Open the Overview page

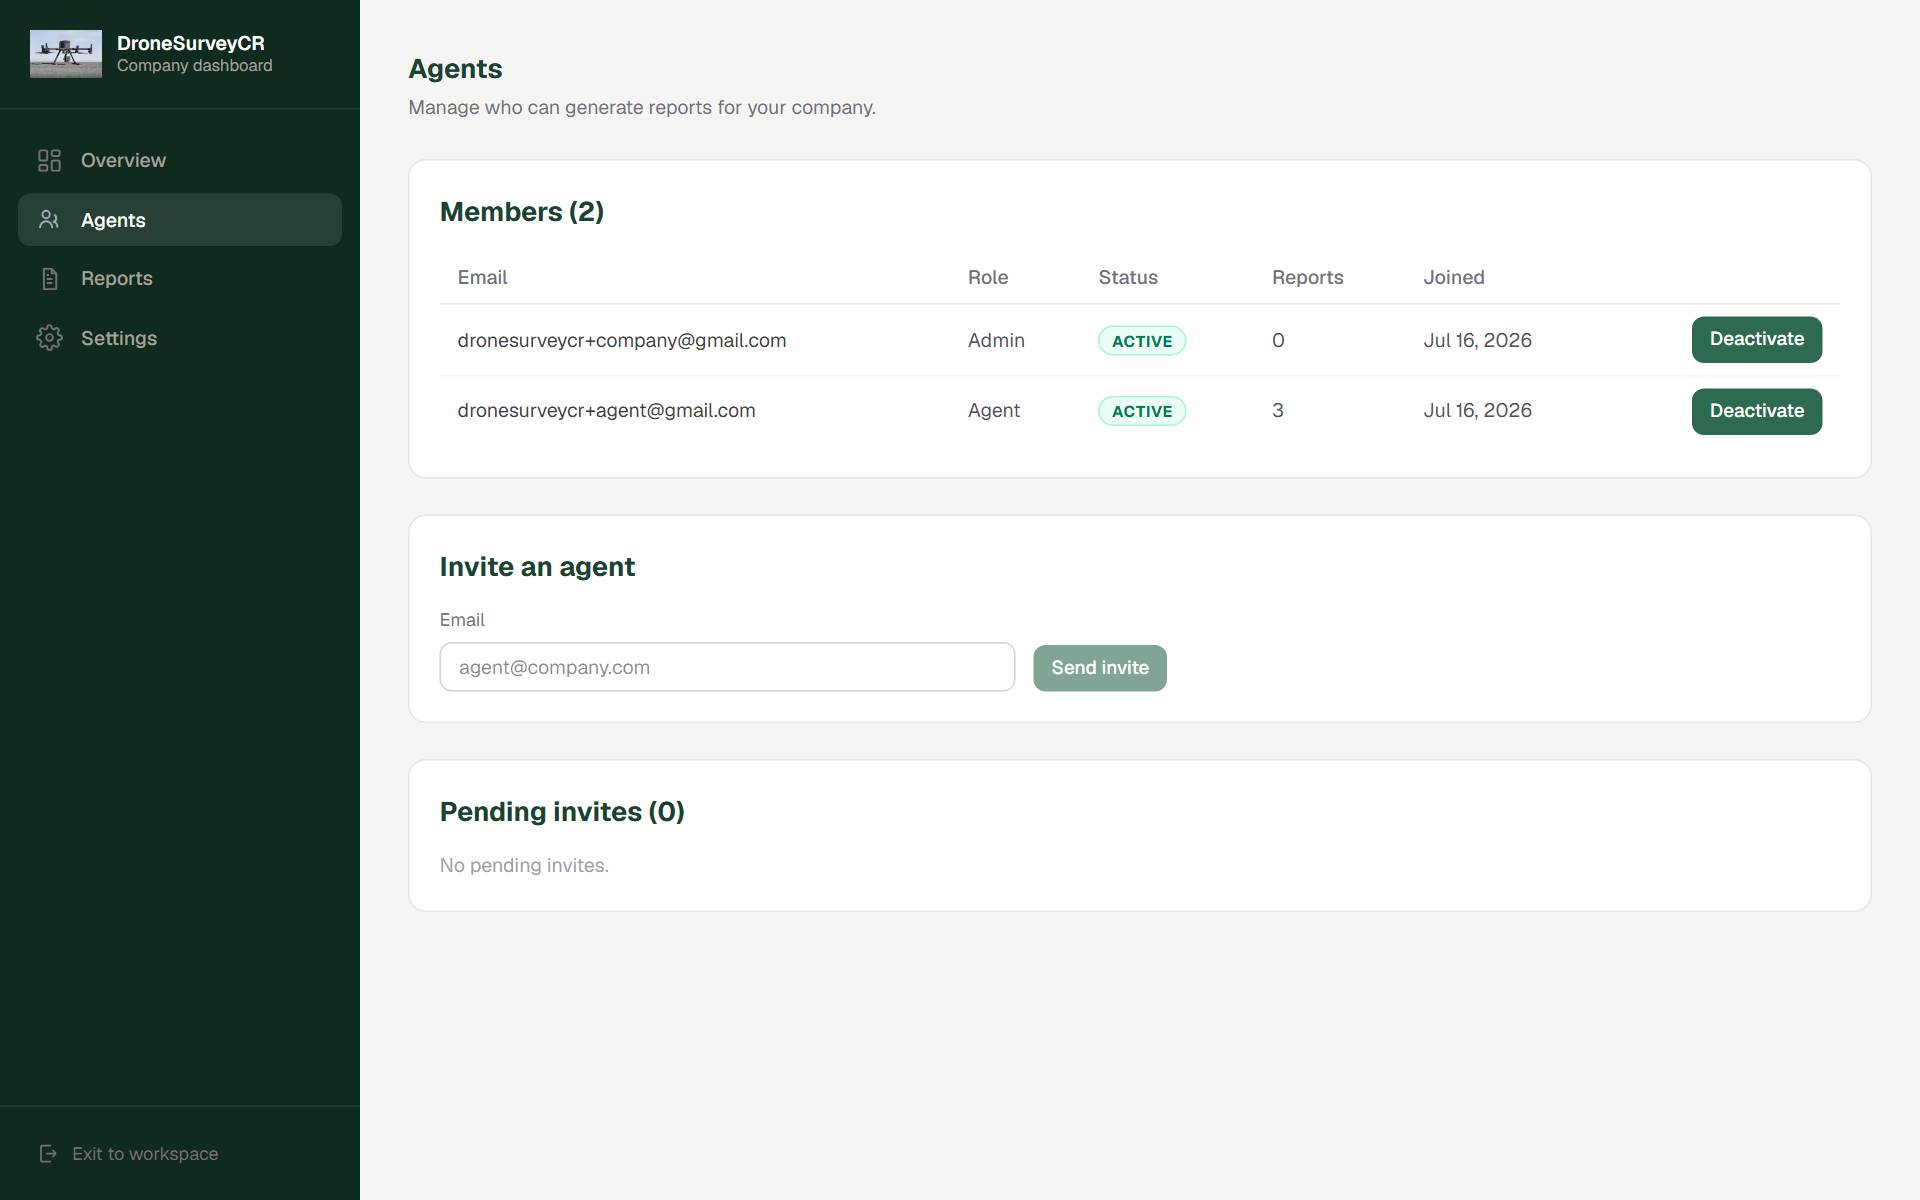(180, 160)
